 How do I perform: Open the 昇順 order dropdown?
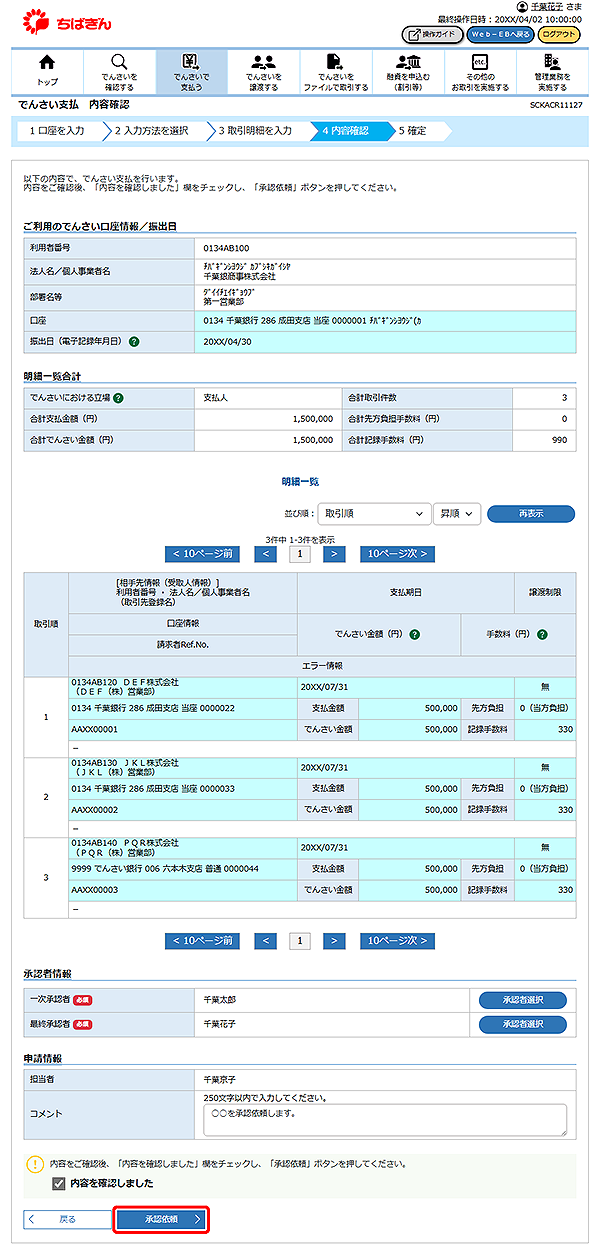point(457,514)
